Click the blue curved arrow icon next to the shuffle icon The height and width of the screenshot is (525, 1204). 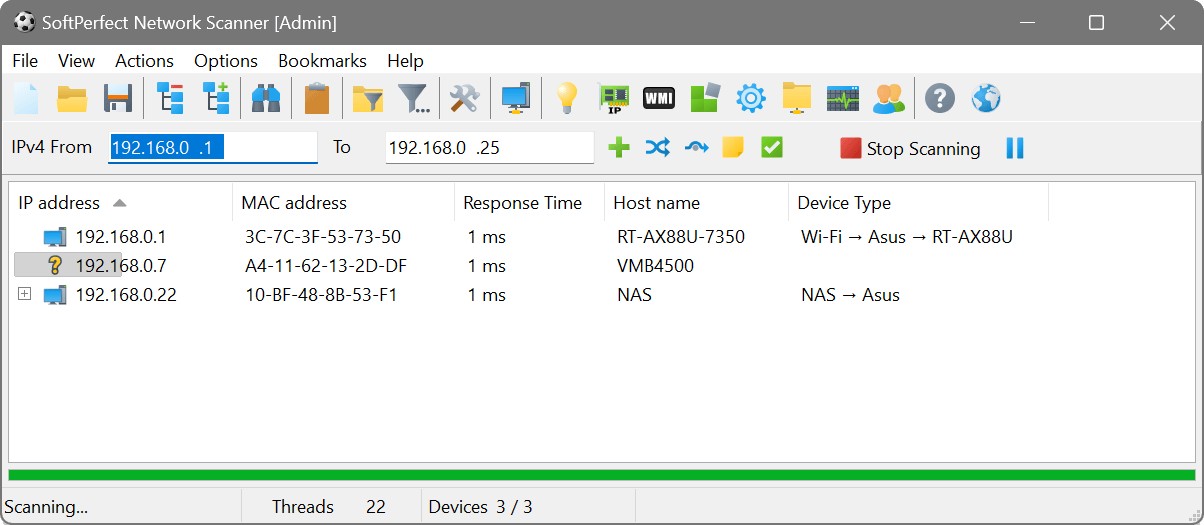coord(696,148)
